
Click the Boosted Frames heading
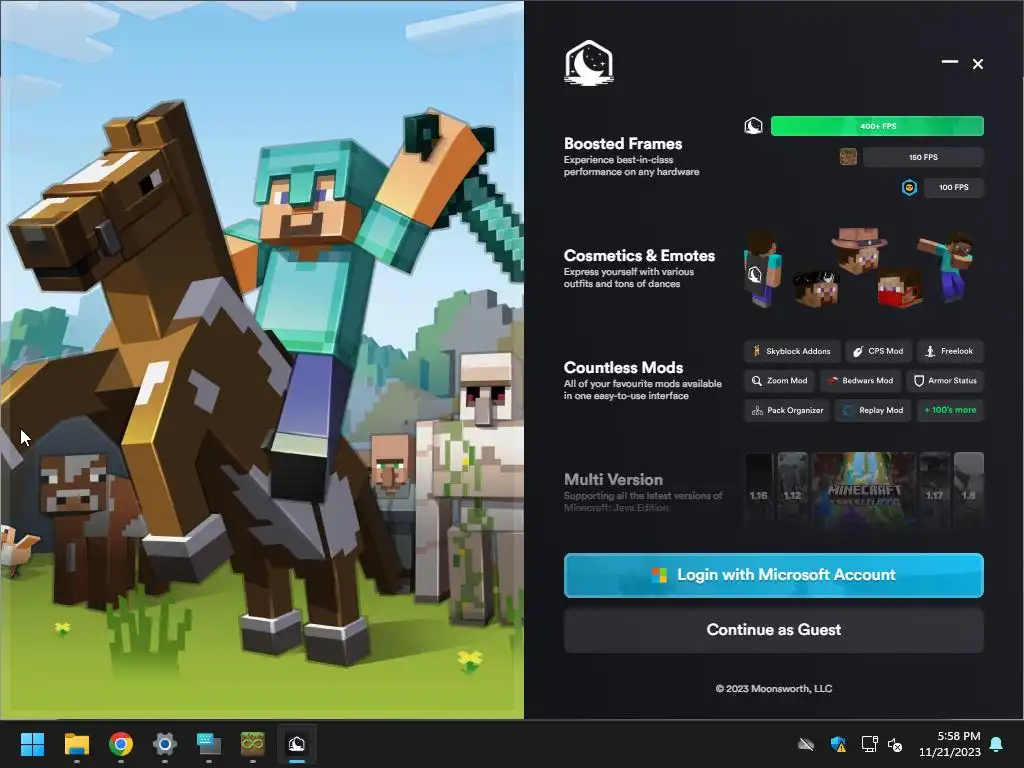(x=622, y=144)
